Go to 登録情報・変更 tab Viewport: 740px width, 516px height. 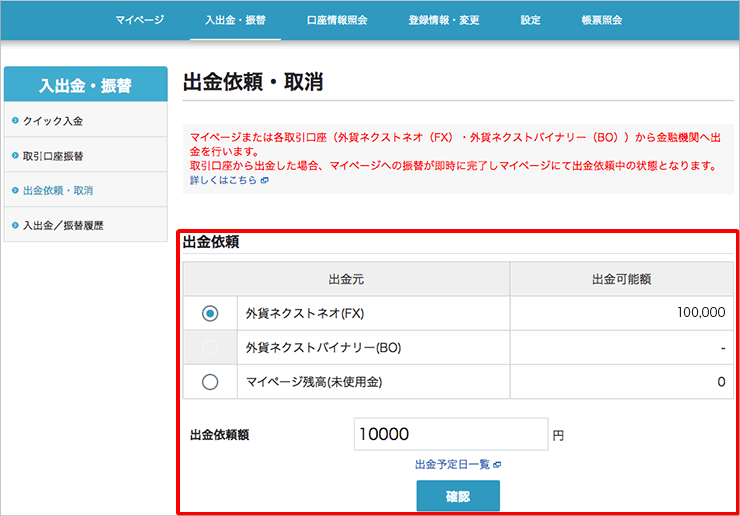pyautogui.click(x=444, y=20)
